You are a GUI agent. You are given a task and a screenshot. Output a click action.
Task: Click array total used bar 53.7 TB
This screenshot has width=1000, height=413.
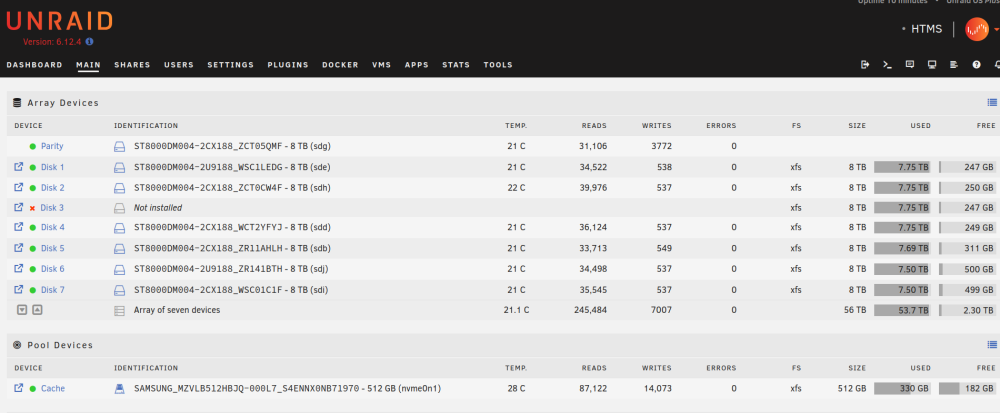point(902,310)
